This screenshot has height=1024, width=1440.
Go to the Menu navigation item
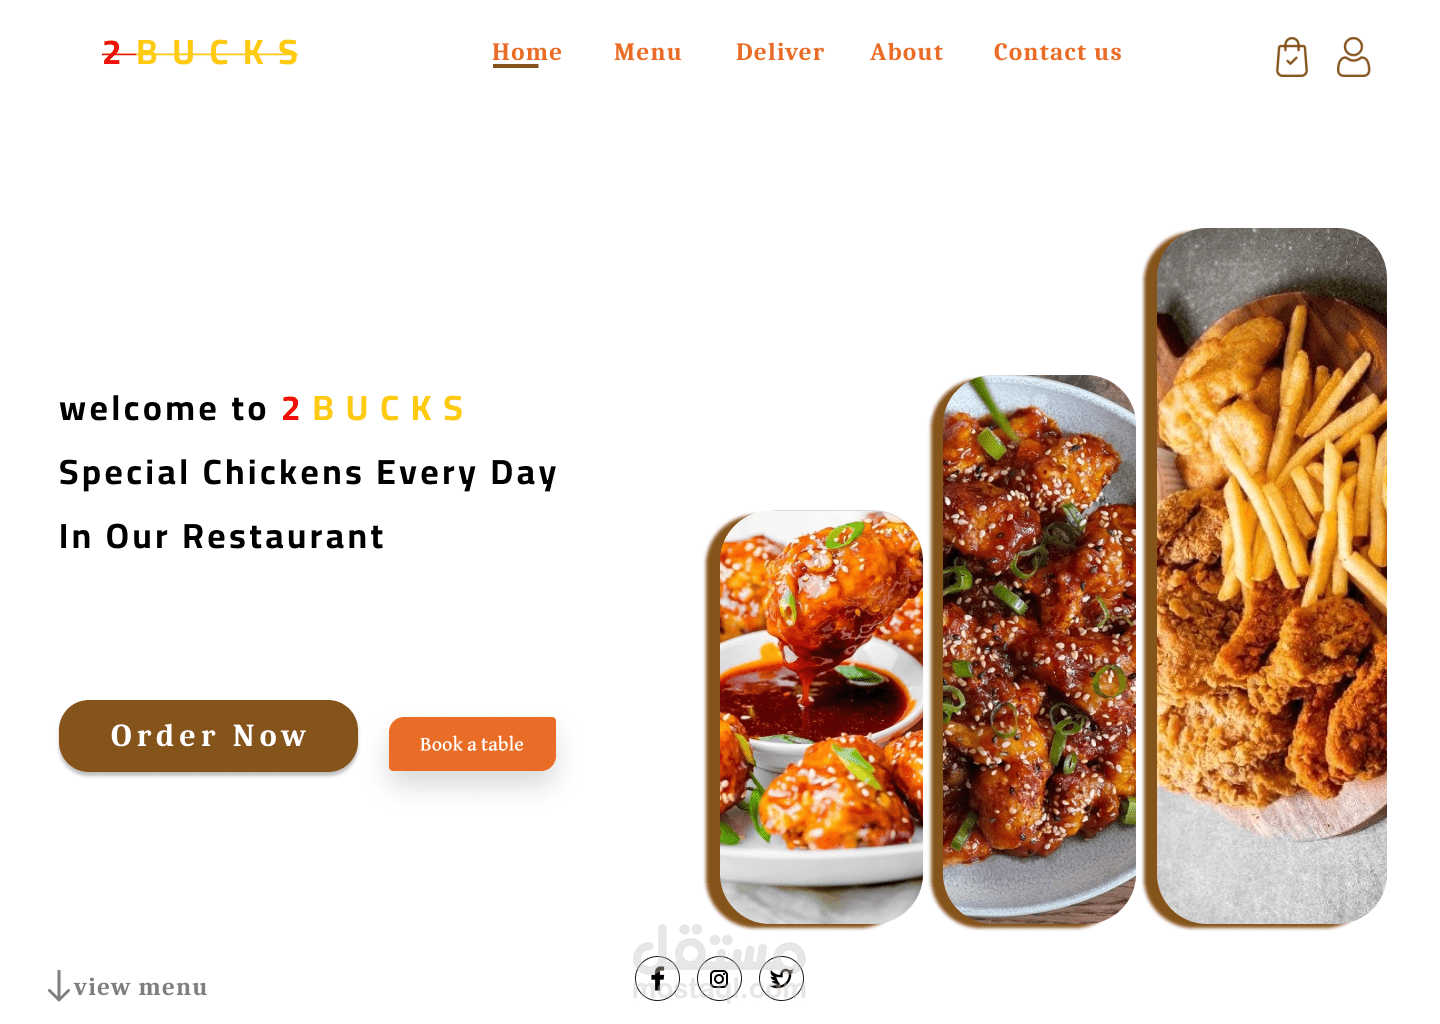pos(648,52)
